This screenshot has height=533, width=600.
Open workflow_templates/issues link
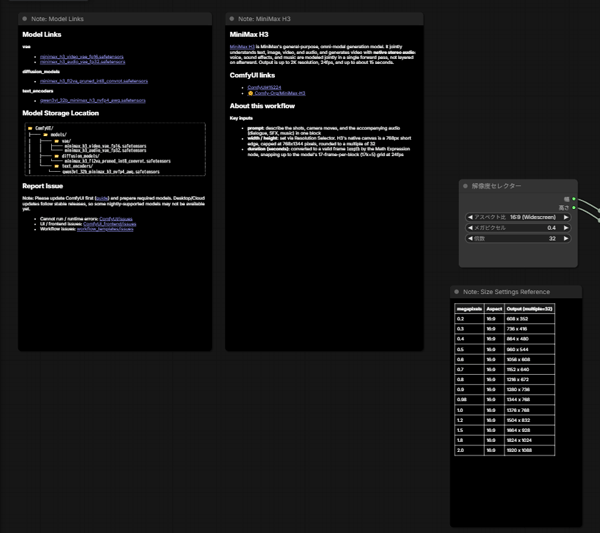point(105,229)
